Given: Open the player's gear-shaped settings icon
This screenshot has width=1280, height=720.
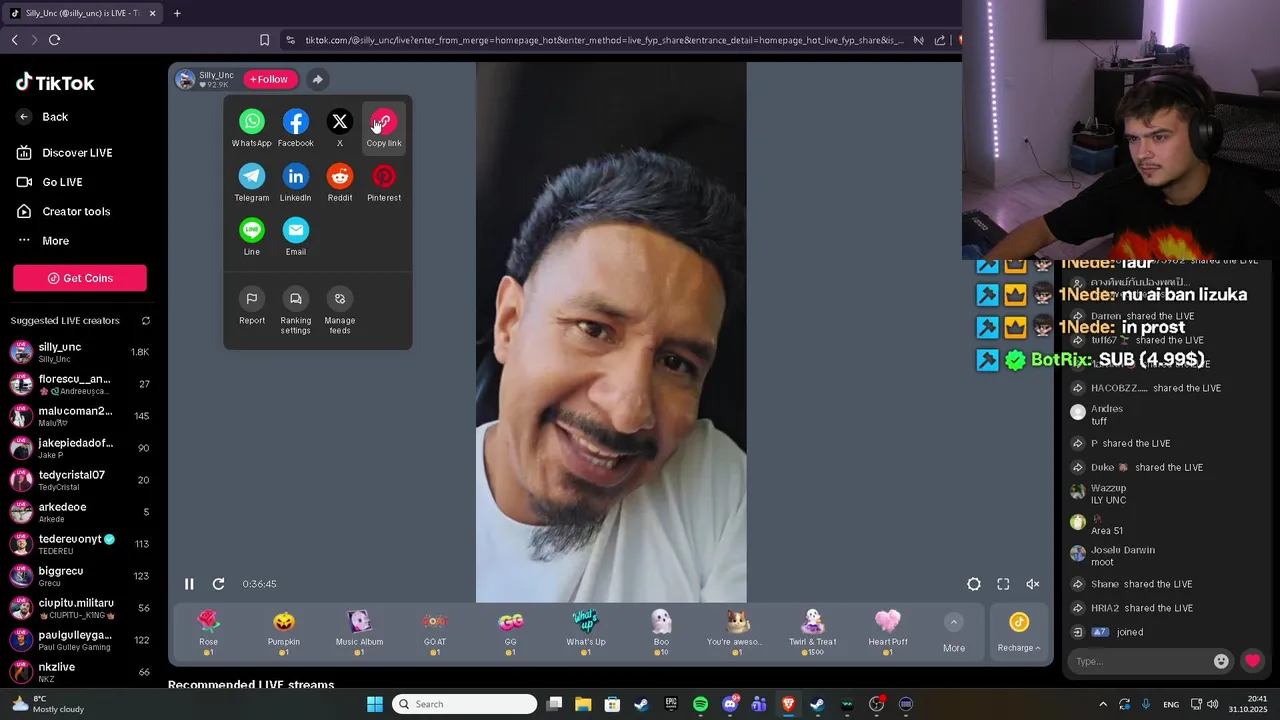Looking at the screenshot, I should point(974,584).
